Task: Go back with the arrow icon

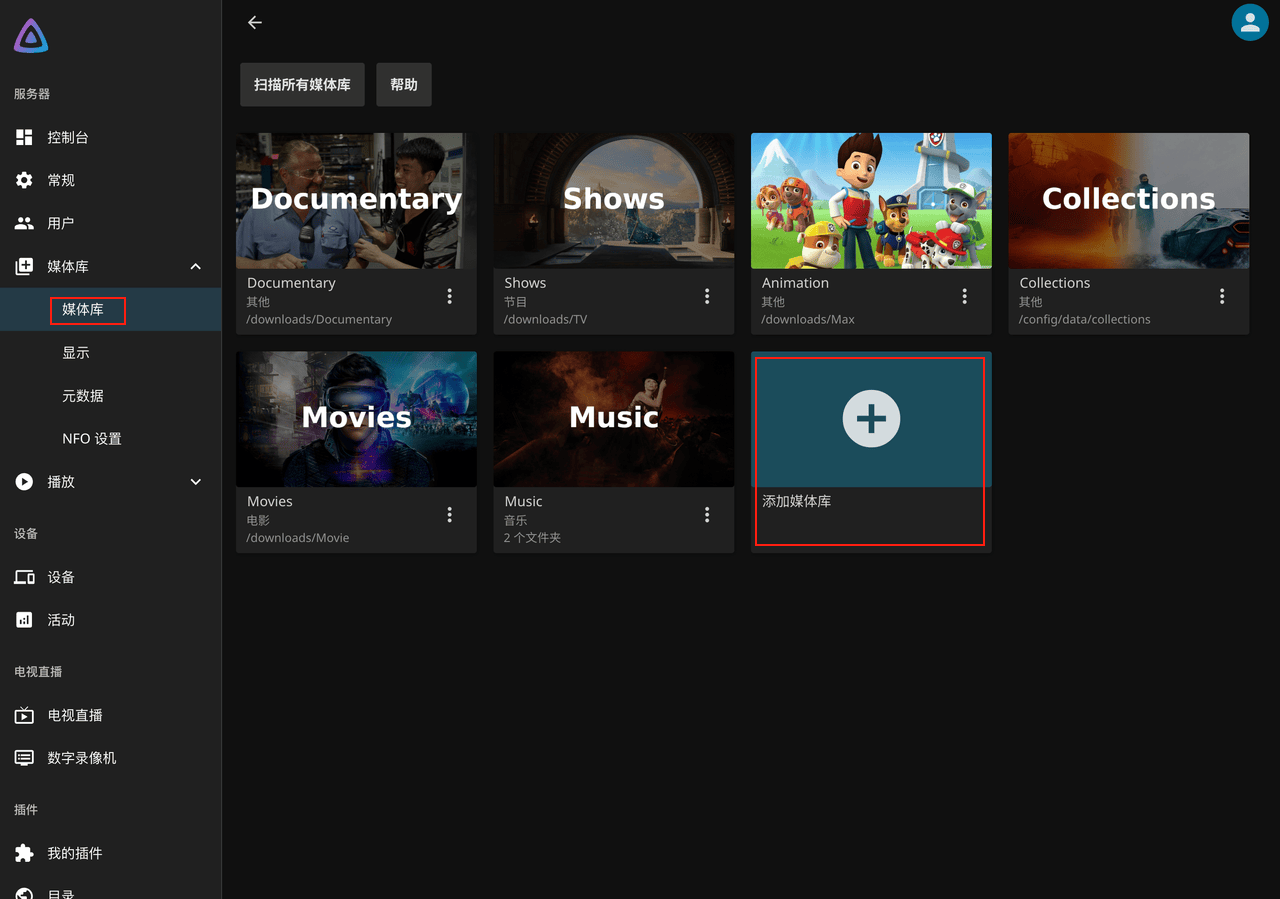Action: tap(255, 22)
